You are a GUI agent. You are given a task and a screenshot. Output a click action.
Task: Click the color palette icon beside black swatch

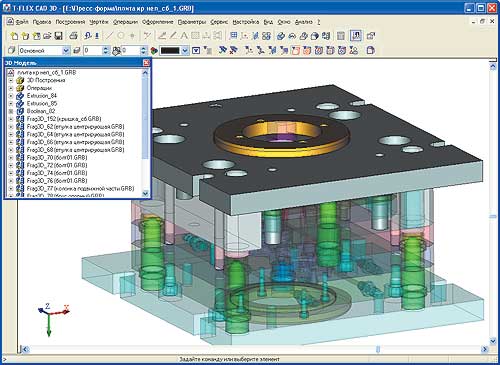[x=154, y=51]
